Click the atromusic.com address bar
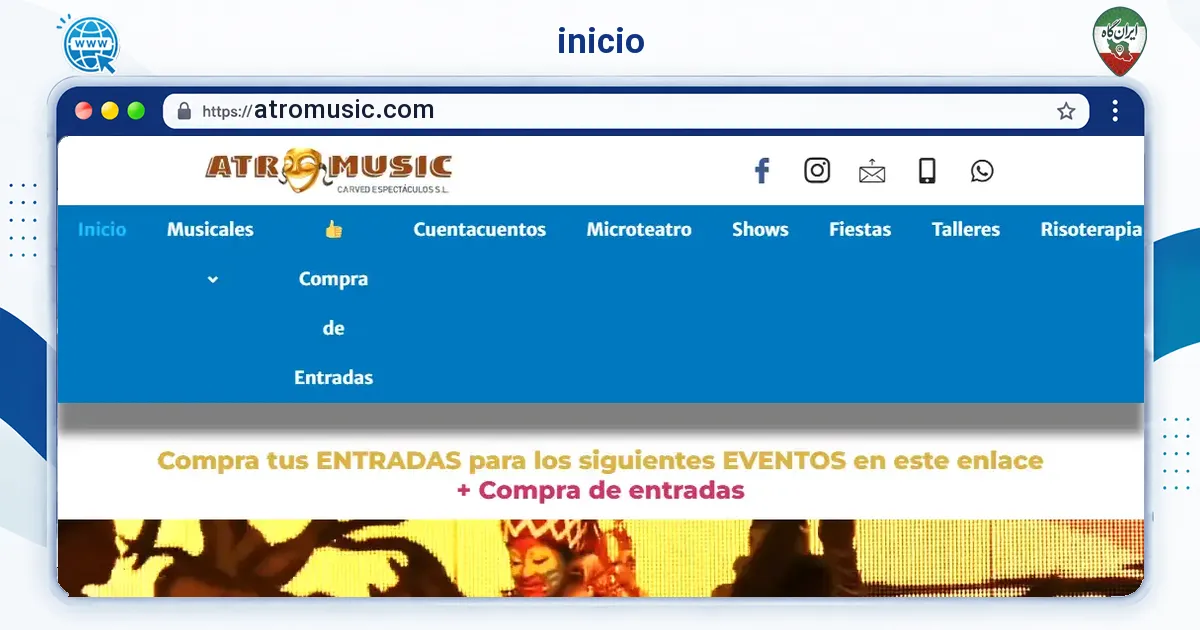 pyautogui.click(x=626, y=111)
